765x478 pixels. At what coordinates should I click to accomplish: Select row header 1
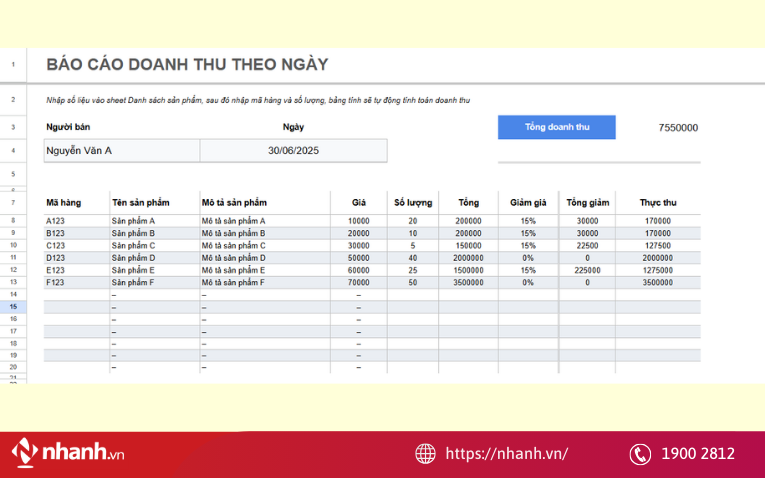[13, 64]
